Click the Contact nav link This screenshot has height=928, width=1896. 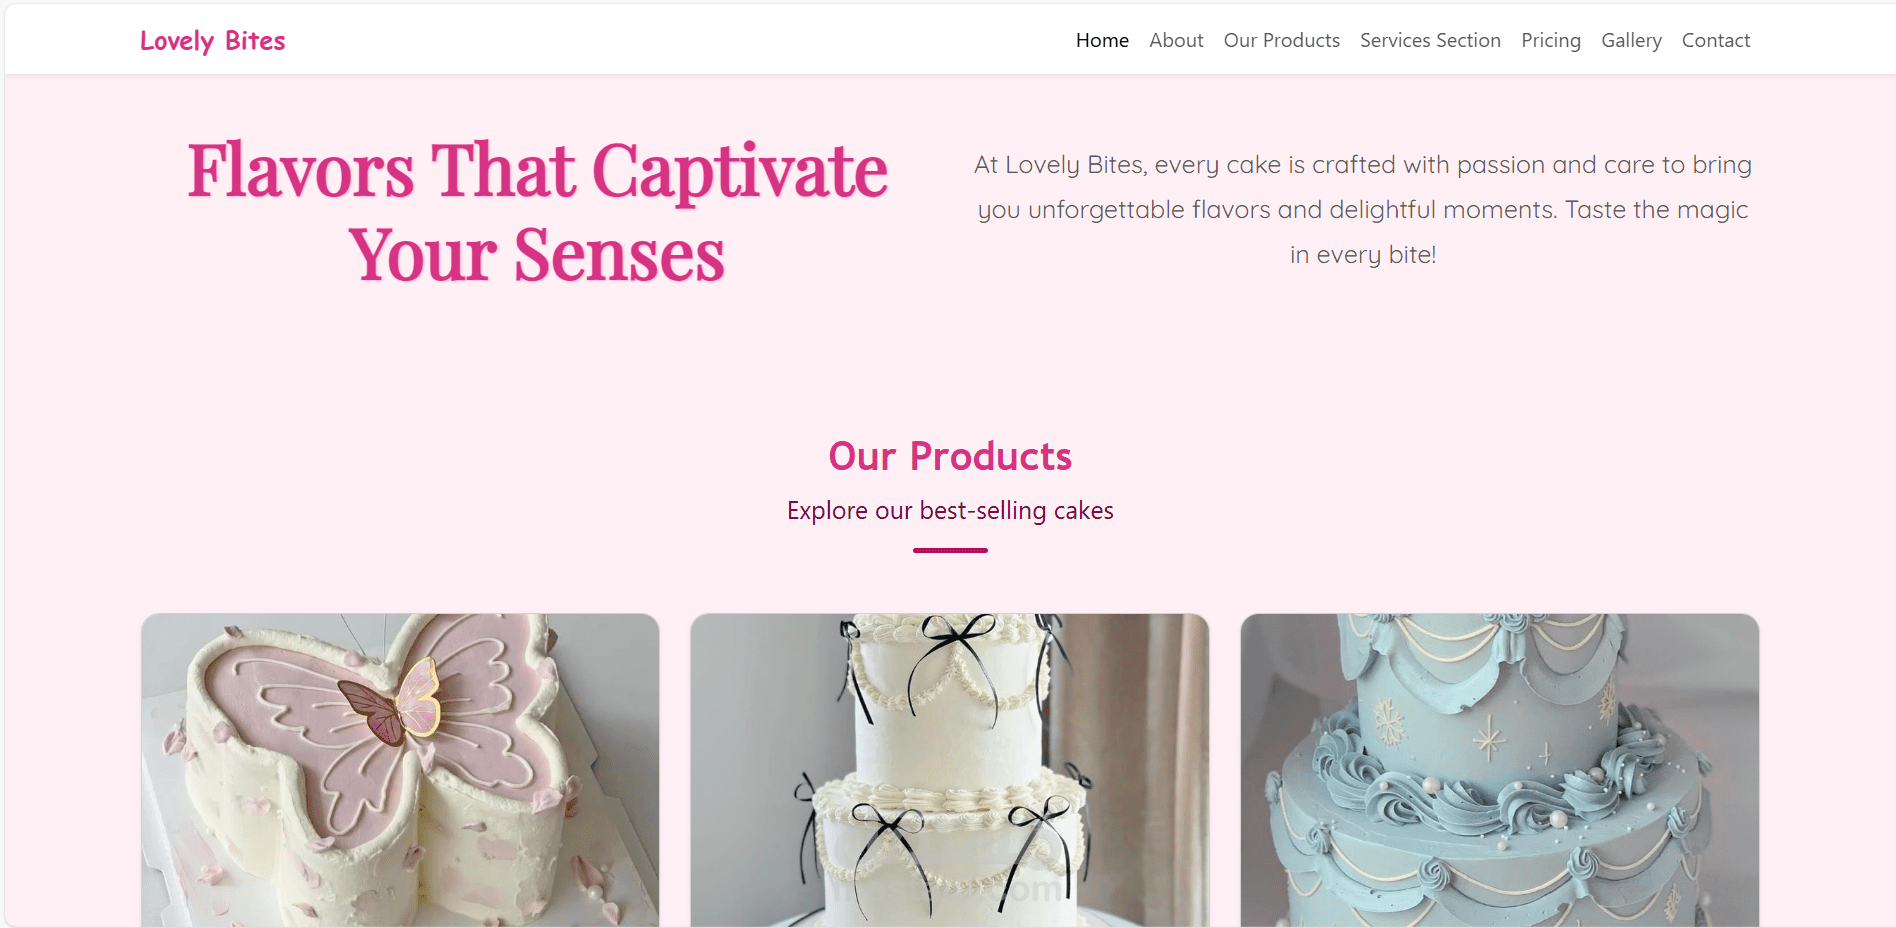[x=1716, y=40]
